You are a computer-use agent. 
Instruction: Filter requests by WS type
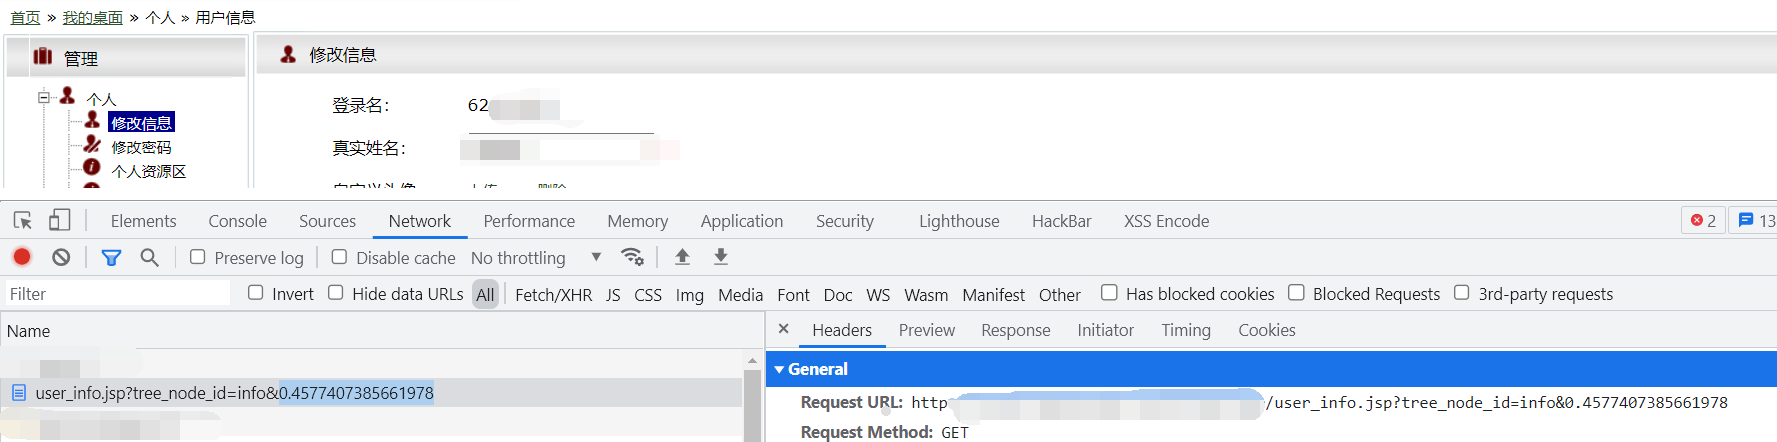pyautogui.click(x=878, y=294)
